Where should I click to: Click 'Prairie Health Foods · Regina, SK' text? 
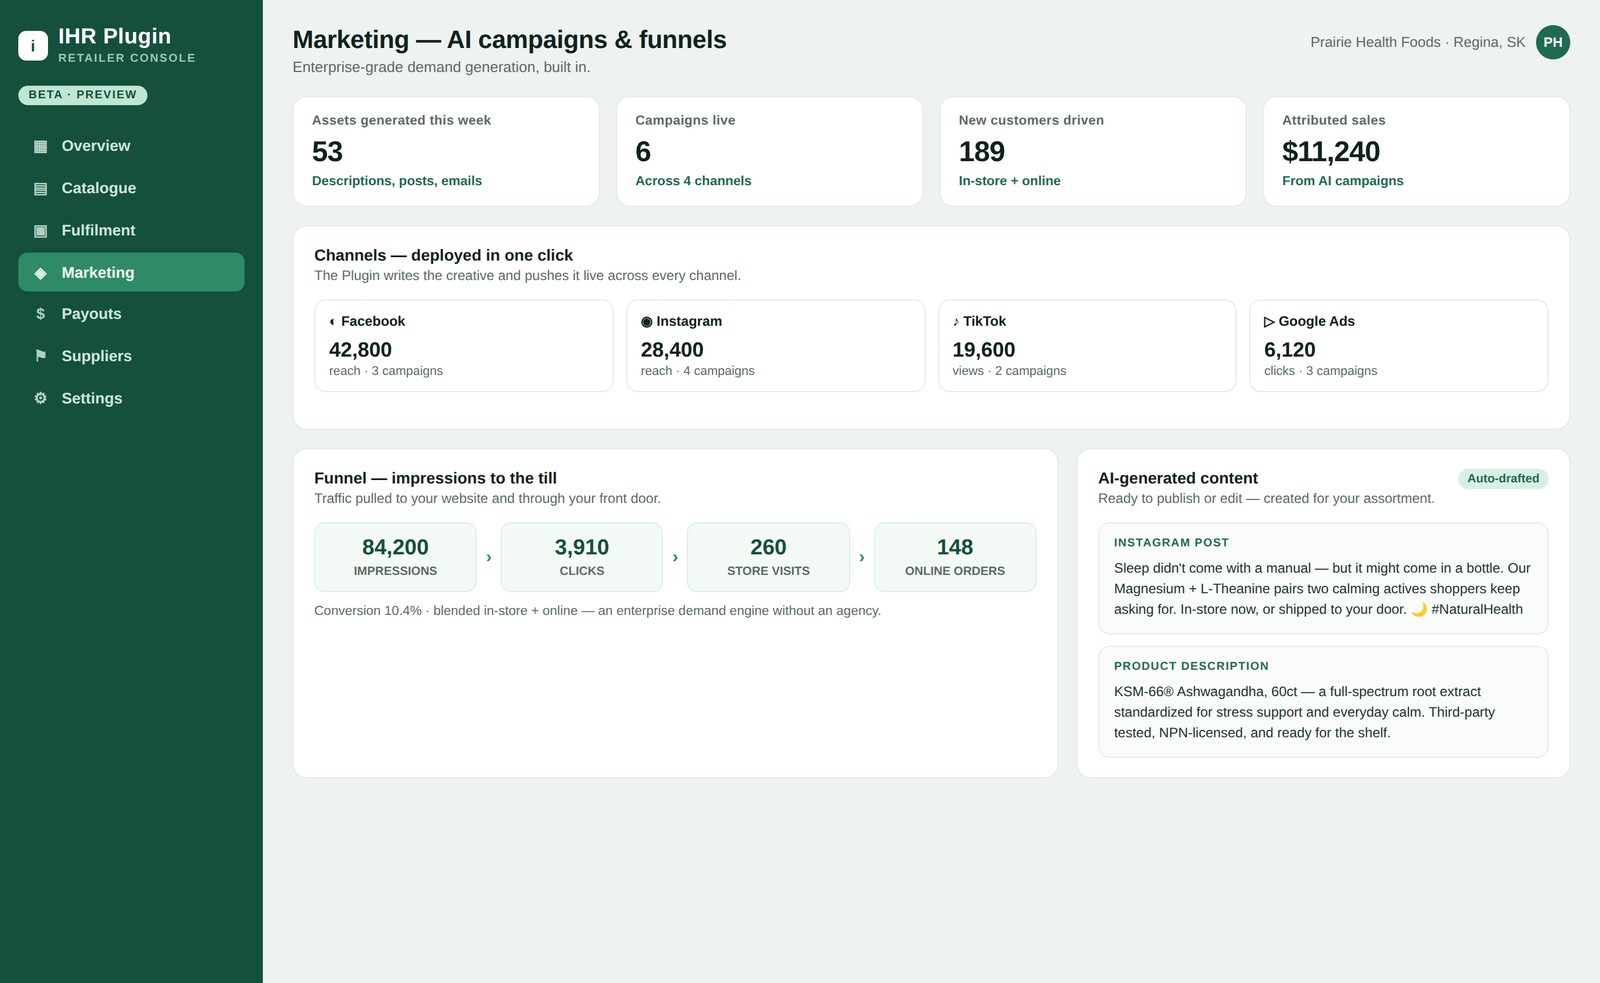tap(1418, 42)
